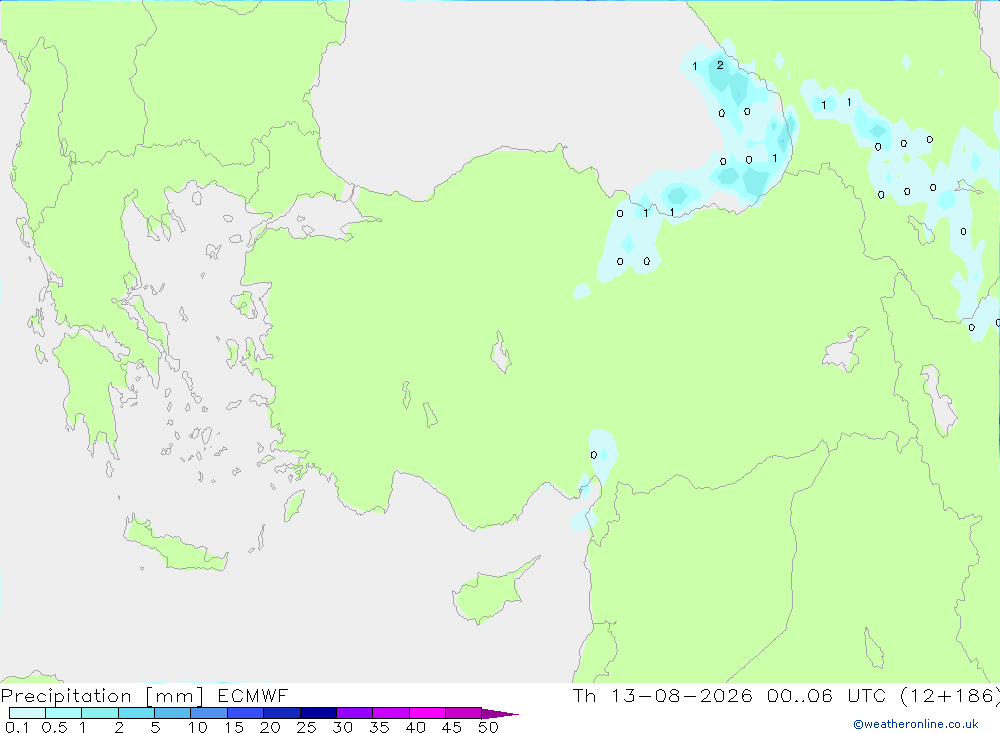The image size is (1000, 733).
Task: Click the 20–25 mm dark blue legend swatch
Action: (x=282, y=713)
